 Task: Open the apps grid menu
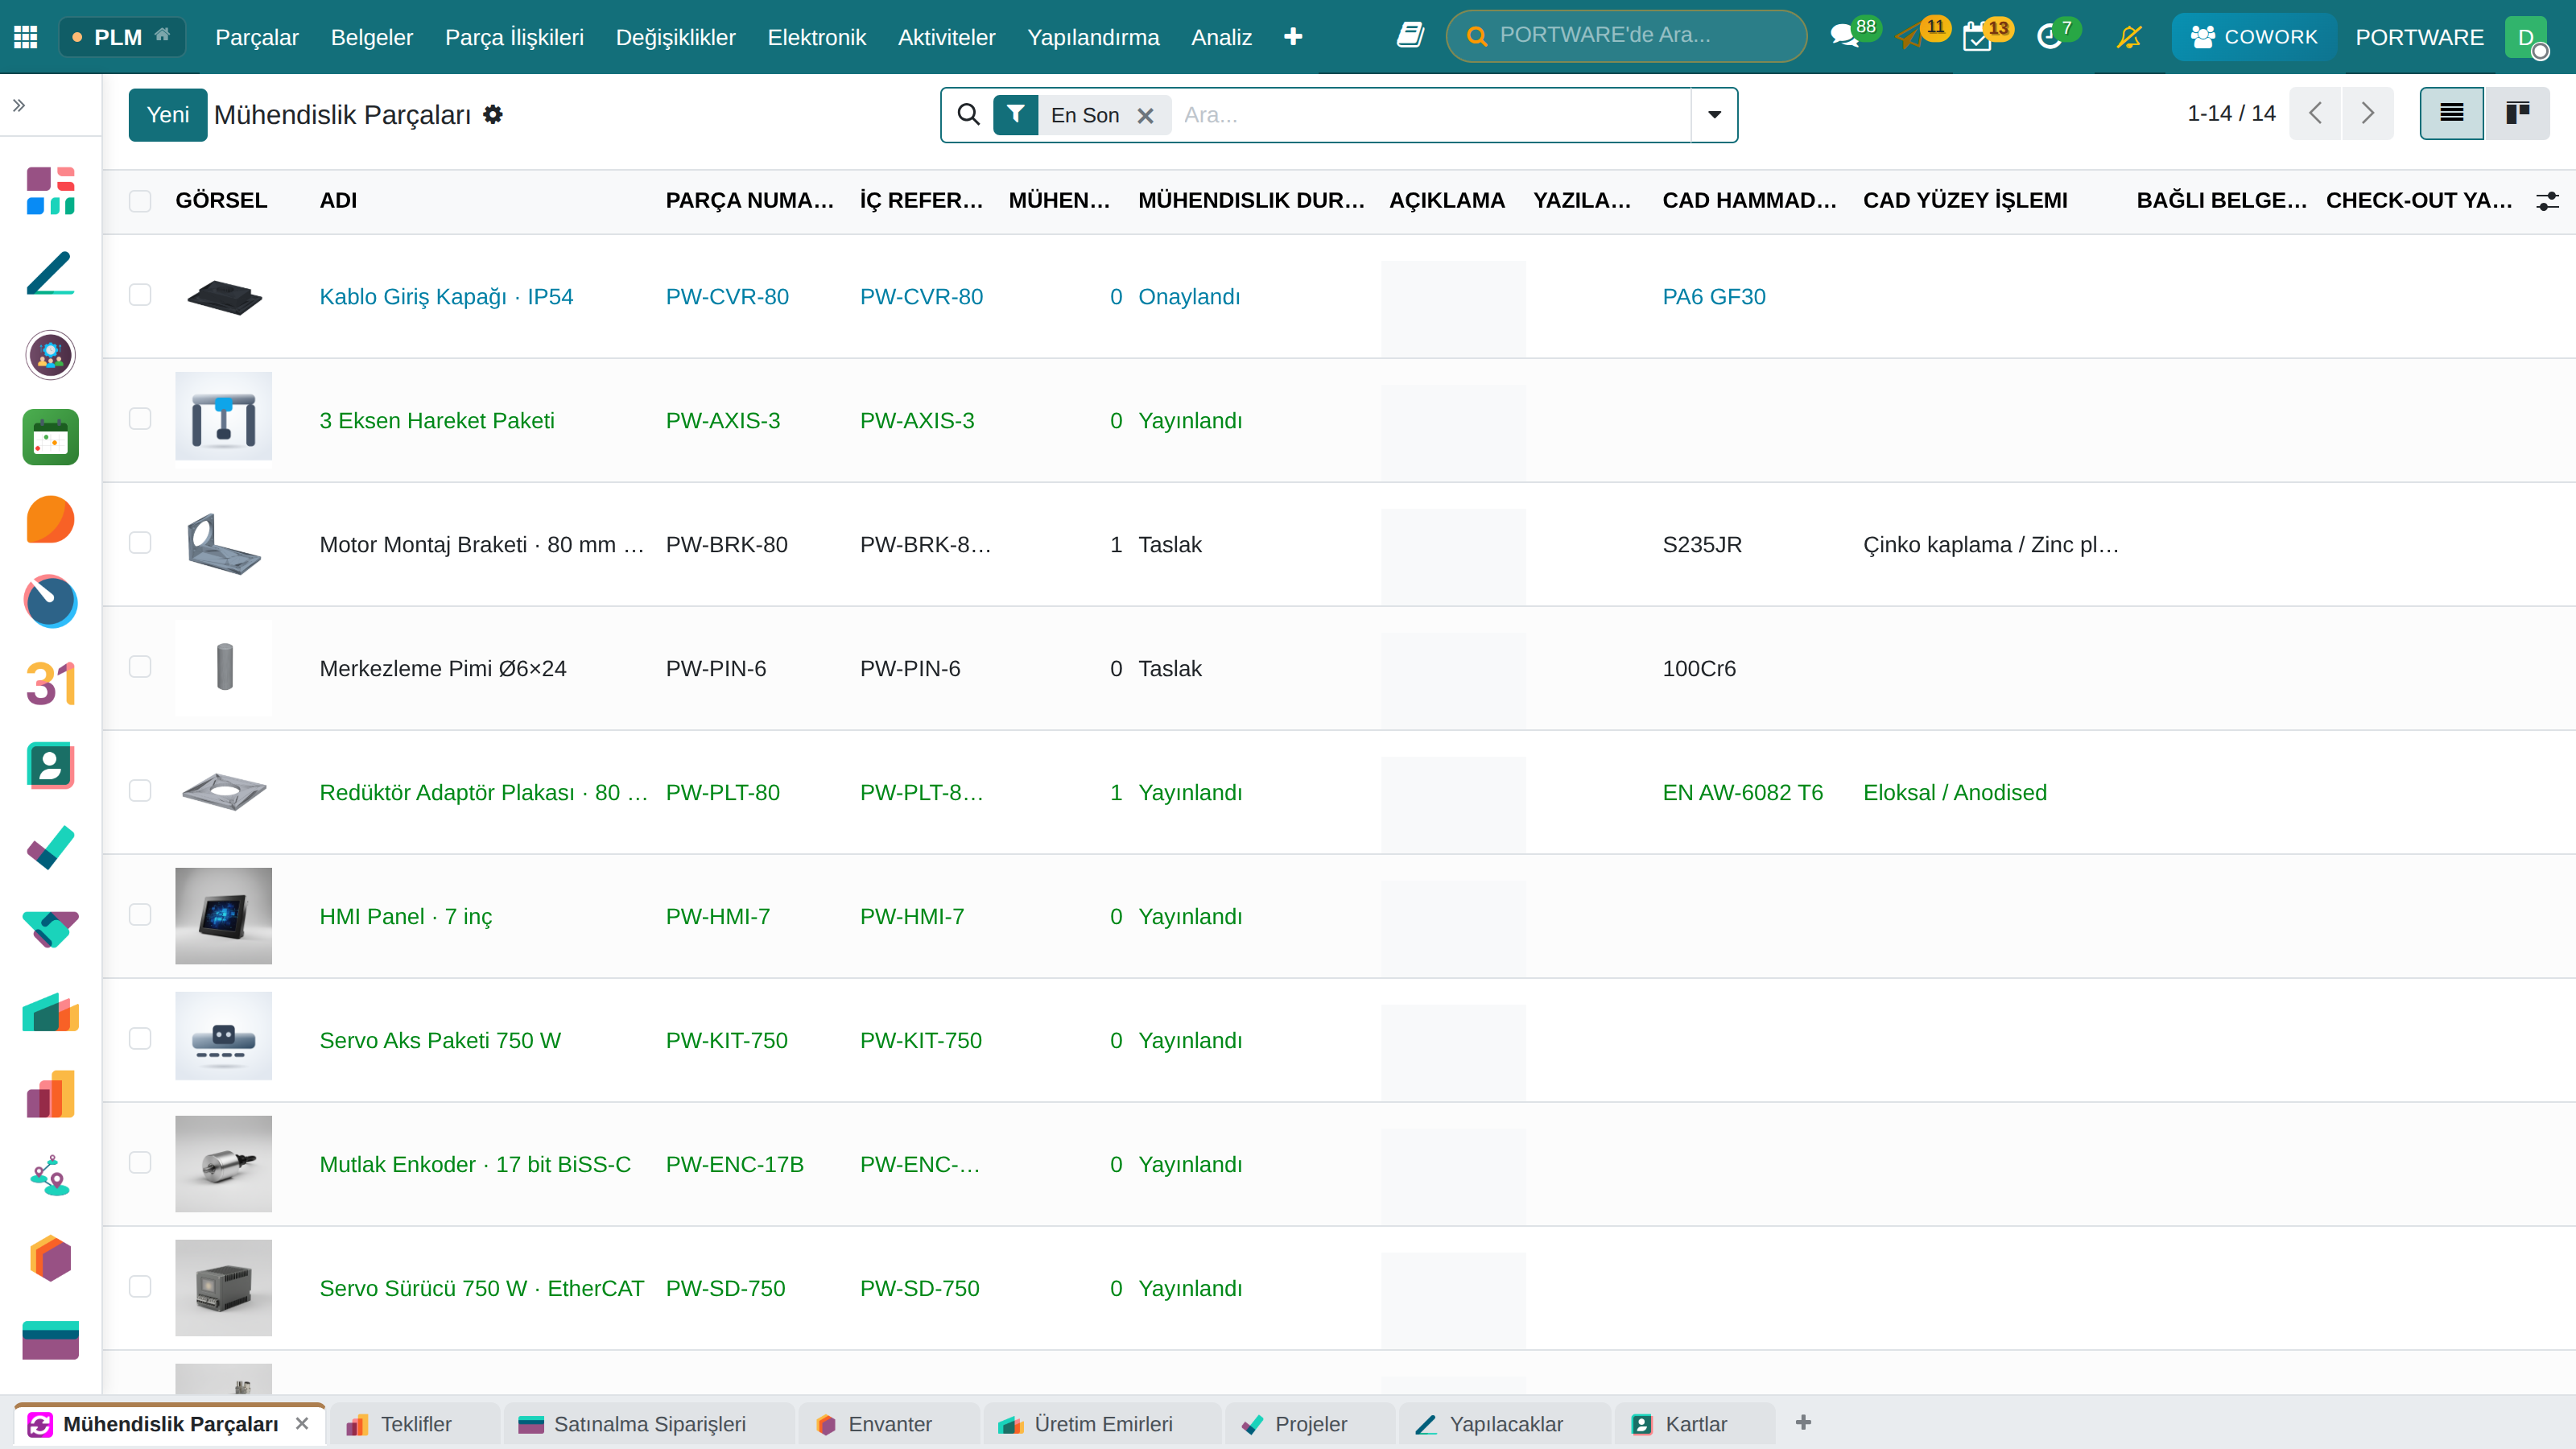(x=26, y=37)
